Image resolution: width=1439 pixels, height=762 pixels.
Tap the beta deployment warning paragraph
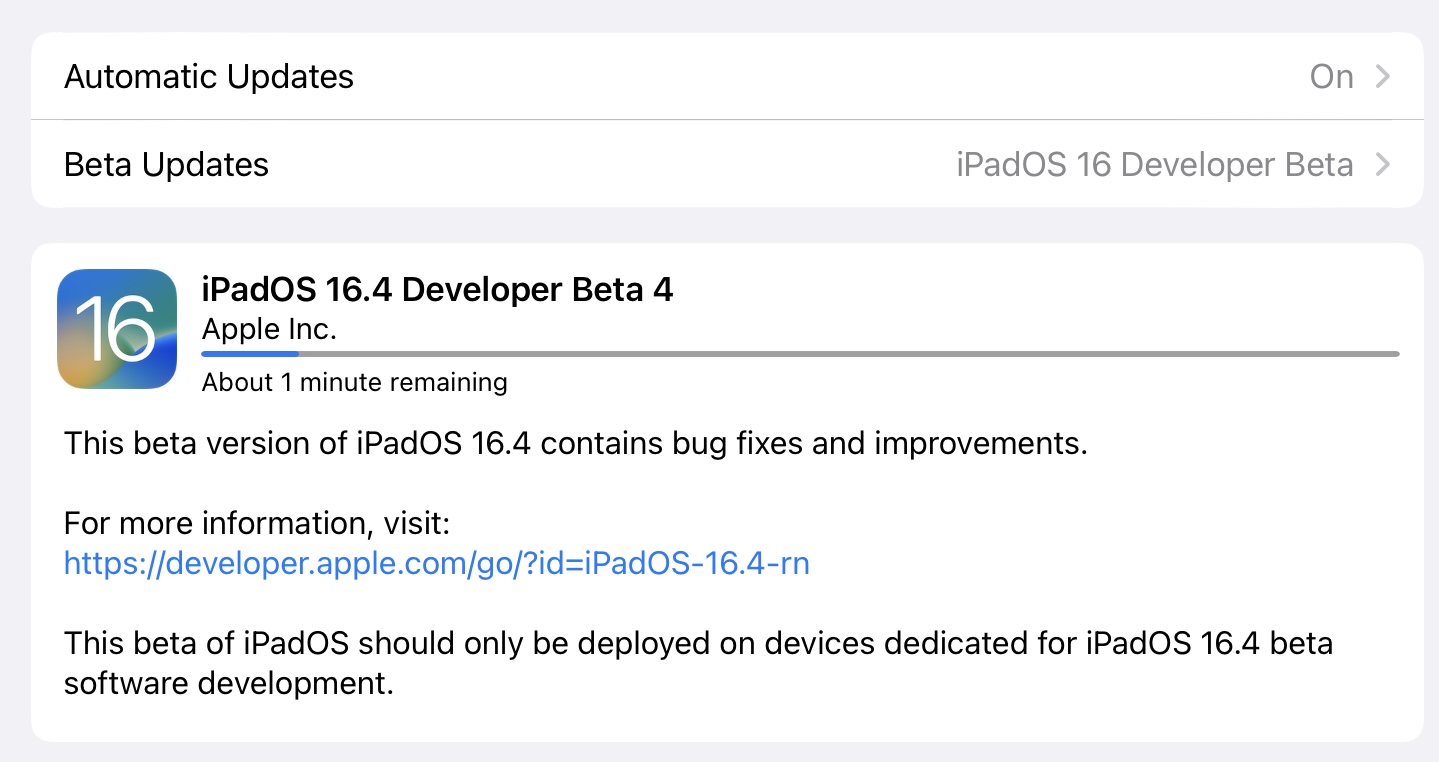click(698, 642)
